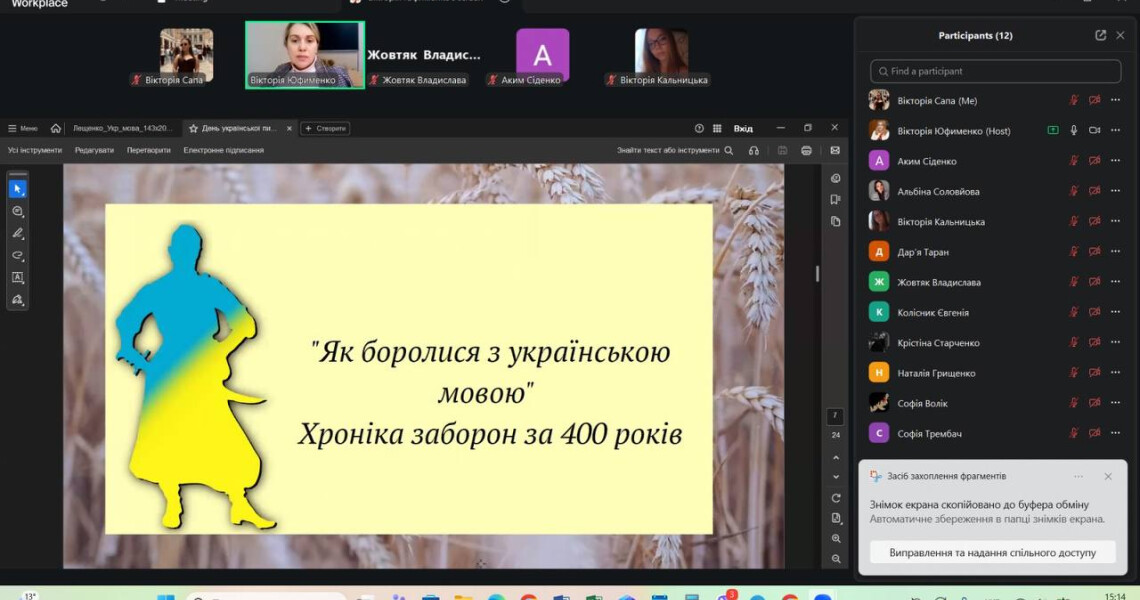This screenshot has width=1140, height=600.
Task: Dismiss the snipping tool notification
Action: pyautogui.click(x=1108, y=476)
